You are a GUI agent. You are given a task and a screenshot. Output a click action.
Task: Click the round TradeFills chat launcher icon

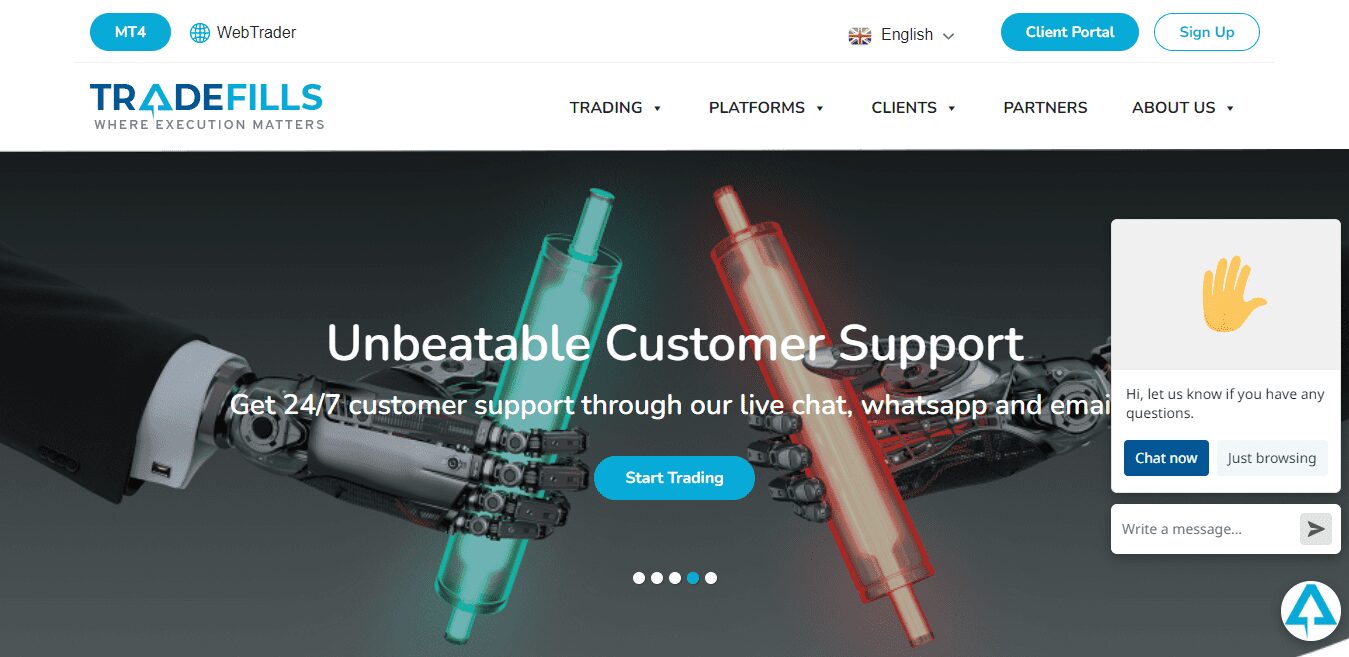pos(1311,611)
